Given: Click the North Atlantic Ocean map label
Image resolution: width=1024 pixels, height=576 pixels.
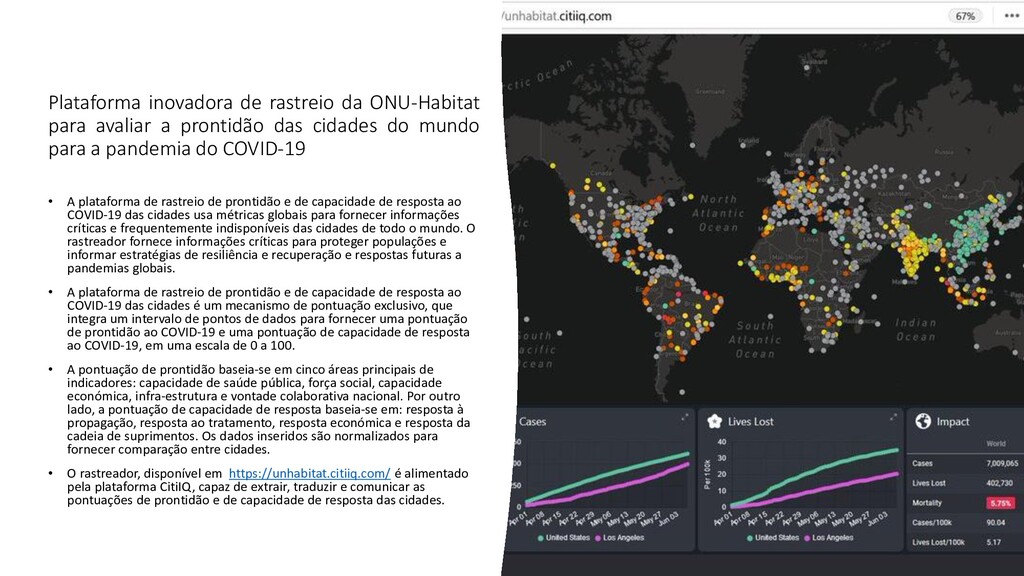Looking at the screenshot, I should tap(718, 213).
